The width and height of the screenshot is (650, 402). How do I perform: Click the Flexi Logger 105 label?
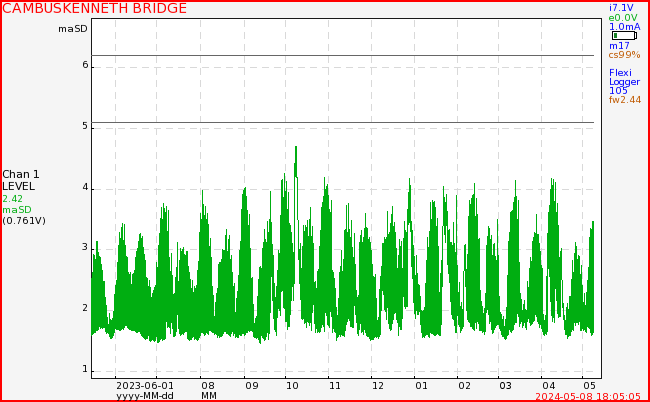[624, 82]
